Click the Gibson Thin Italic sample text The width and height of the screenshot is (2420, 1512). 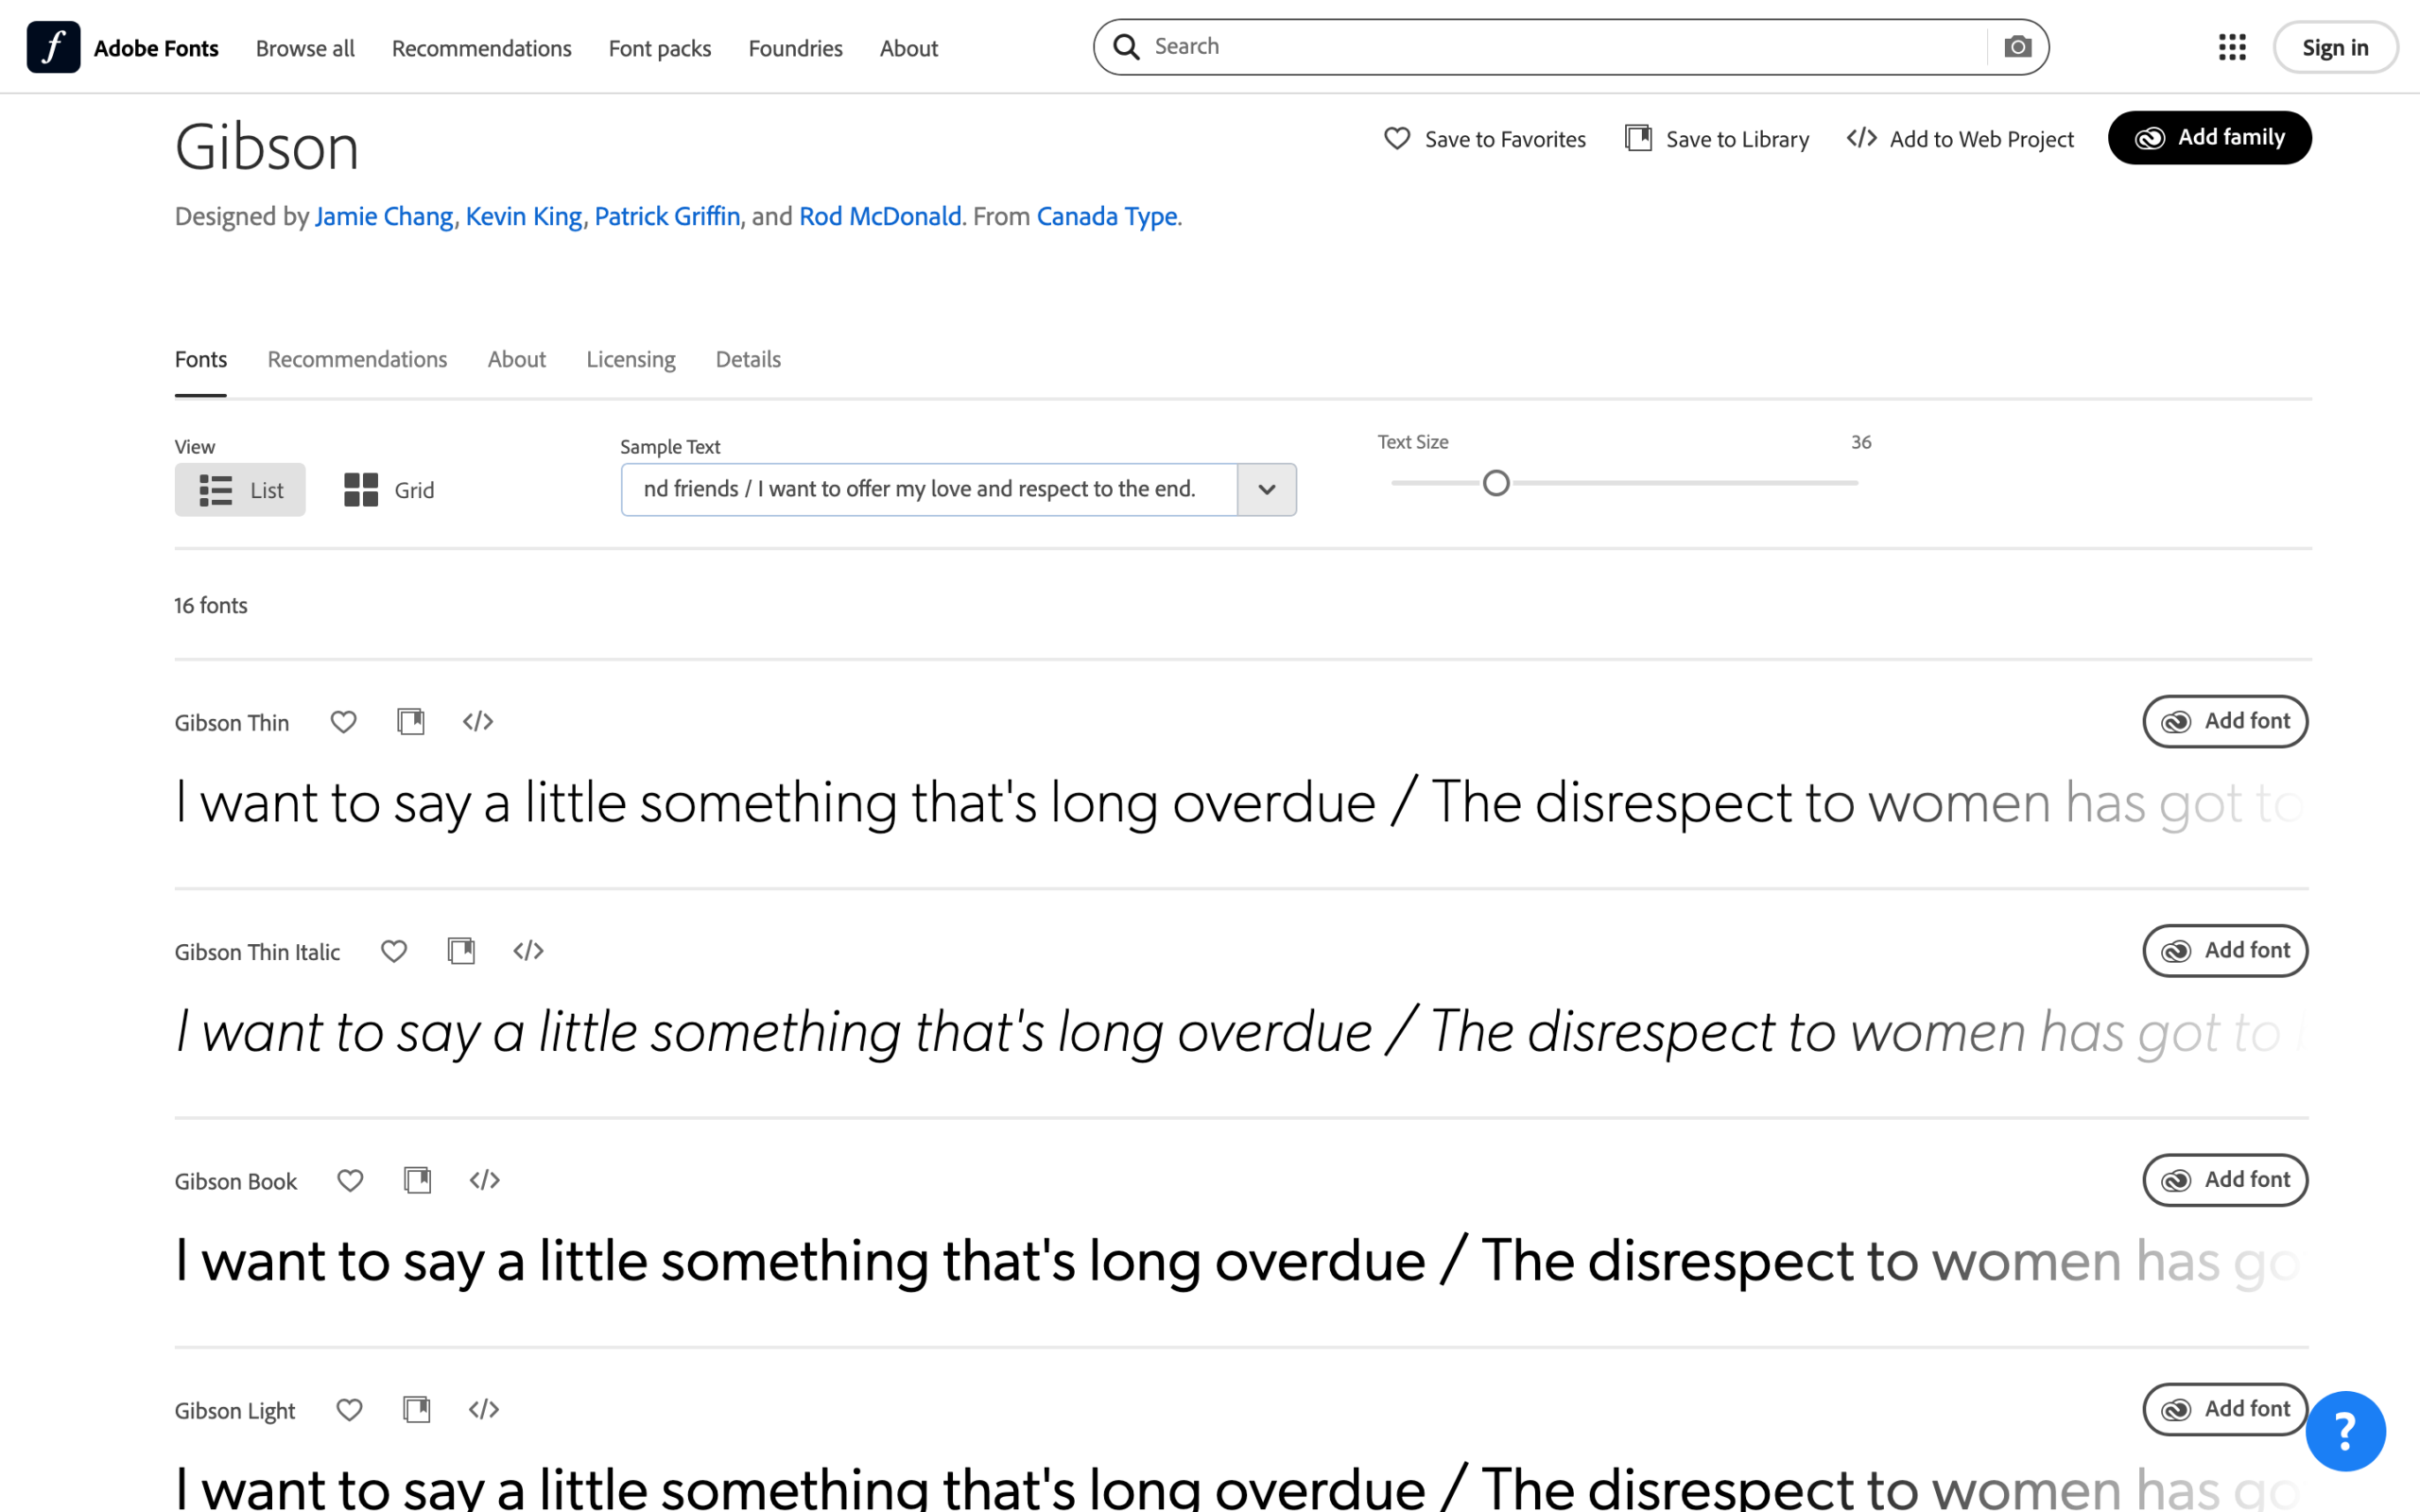[1241, 1032]
